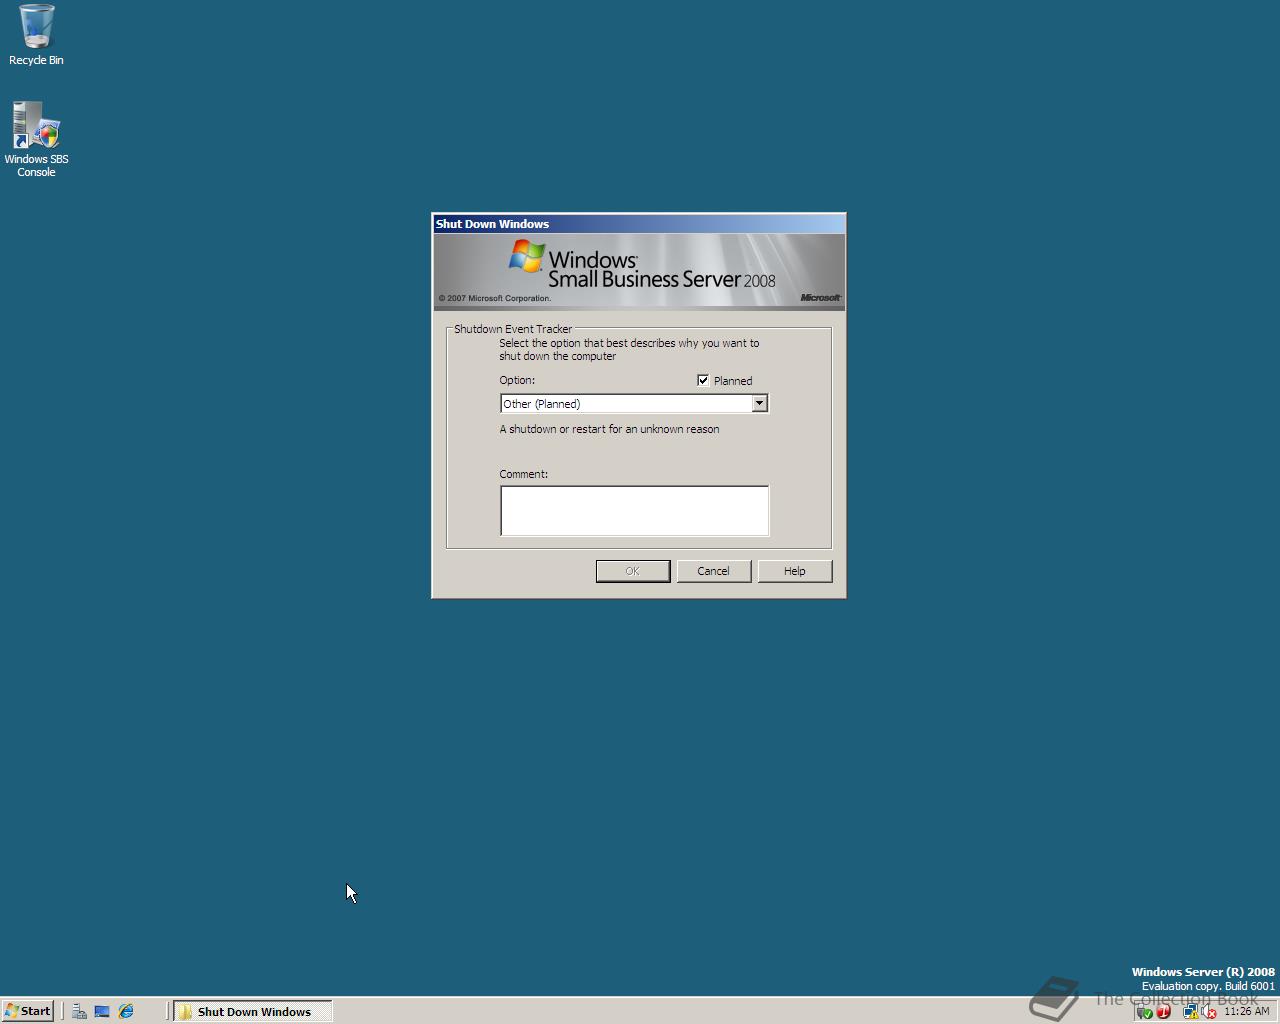
Task: Open the Recycle Bin desktop icon
Action: 36,35
